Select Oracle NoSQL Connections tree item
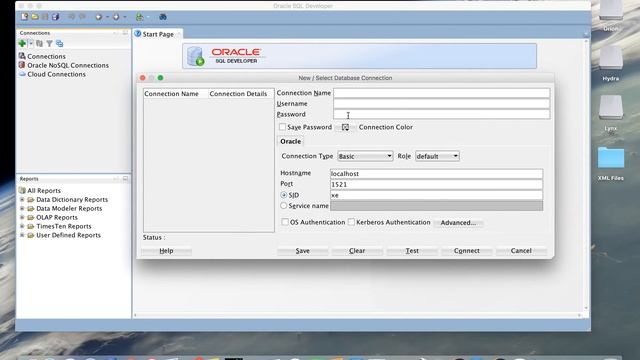Screen dimensions: 640x360 click(64, 65)
